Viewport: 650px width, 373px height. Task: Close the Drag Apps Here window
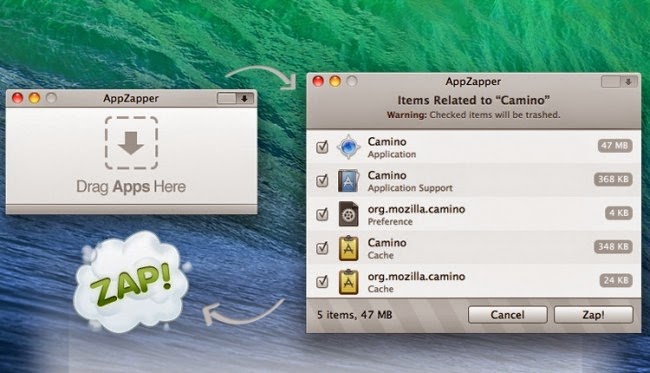(x=17, y=98)
